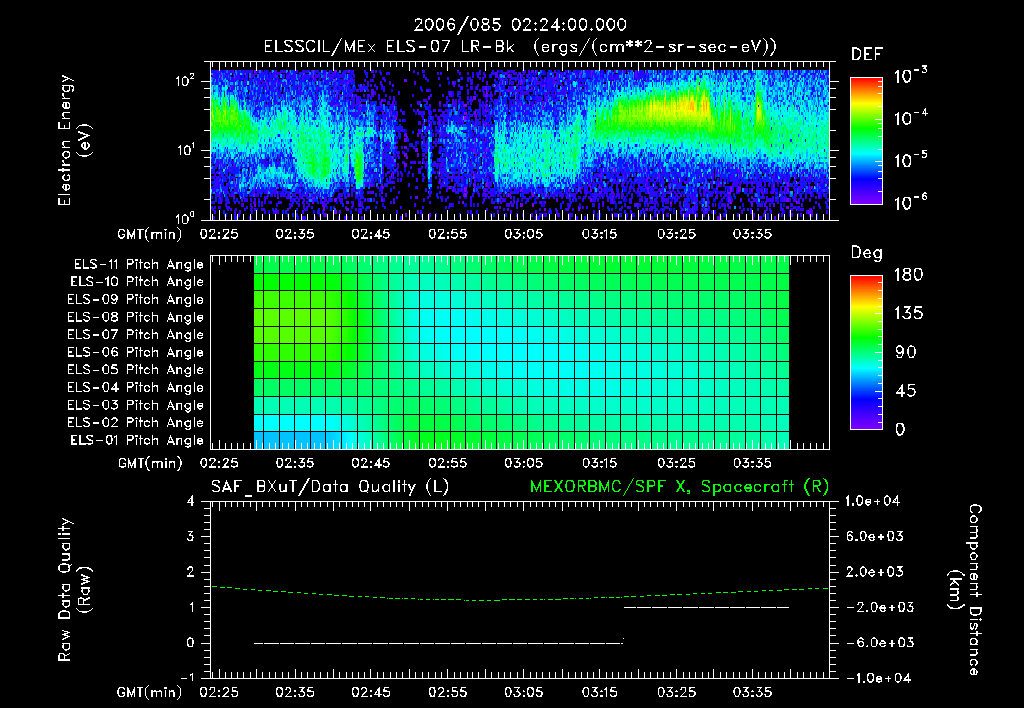Click the Component Distance (km) axis label
1024x708 pixels.
coord(965,590)
